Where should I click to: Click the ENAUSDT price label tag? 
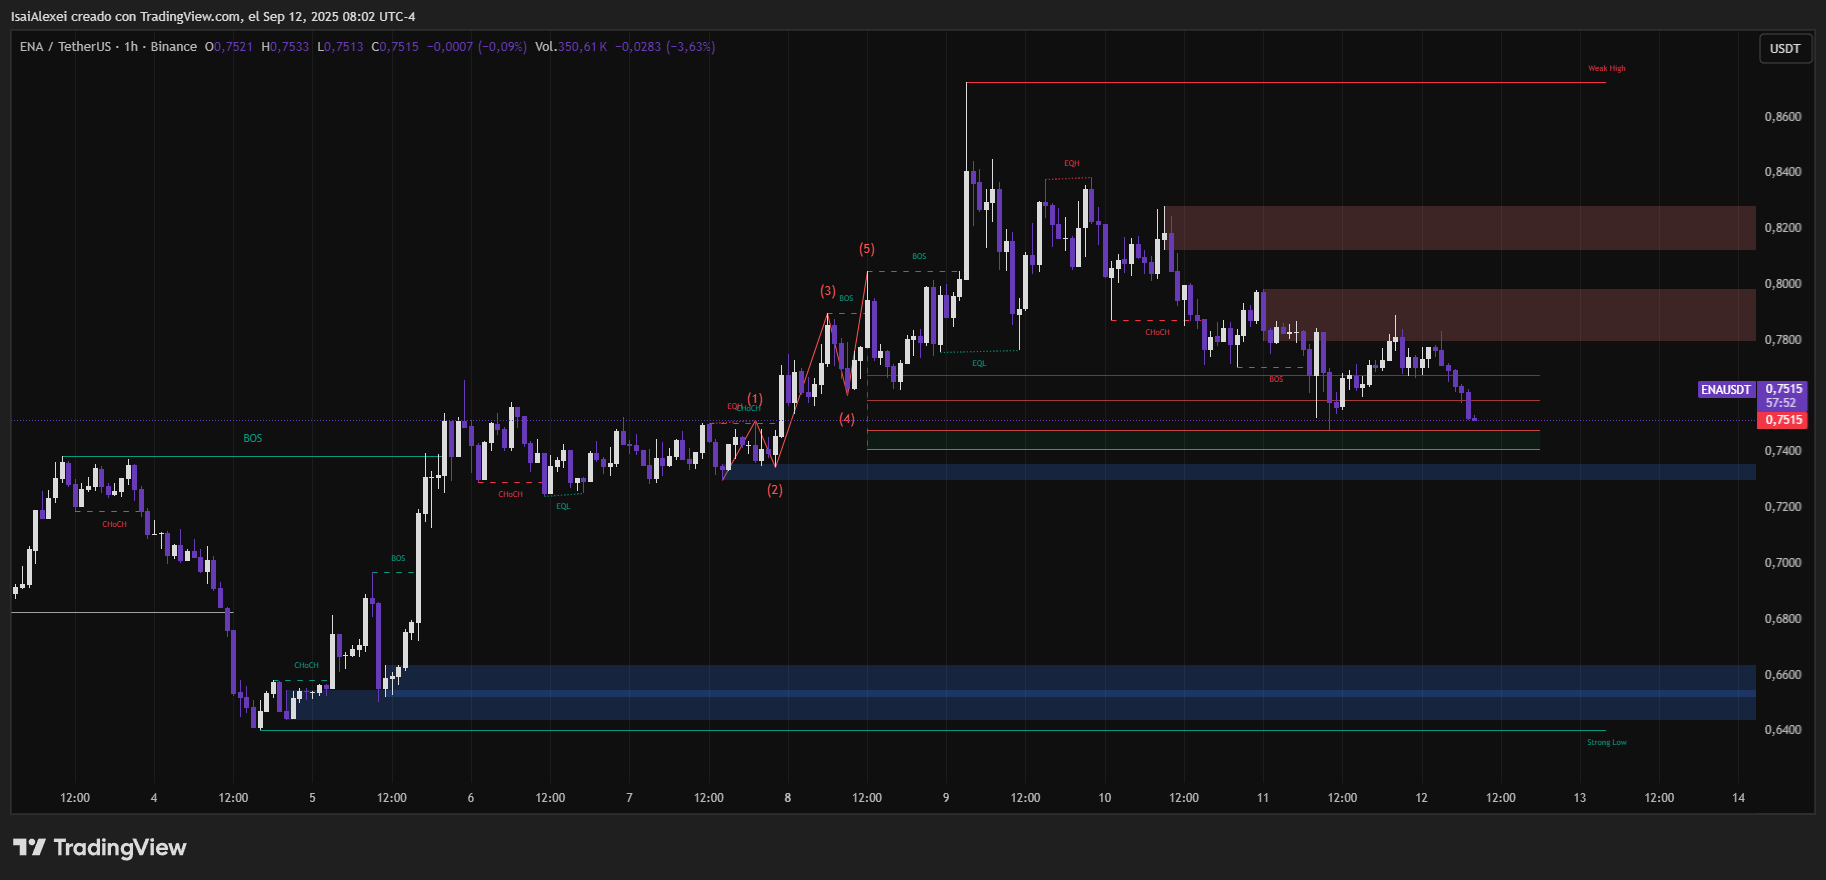[1726, 389]
